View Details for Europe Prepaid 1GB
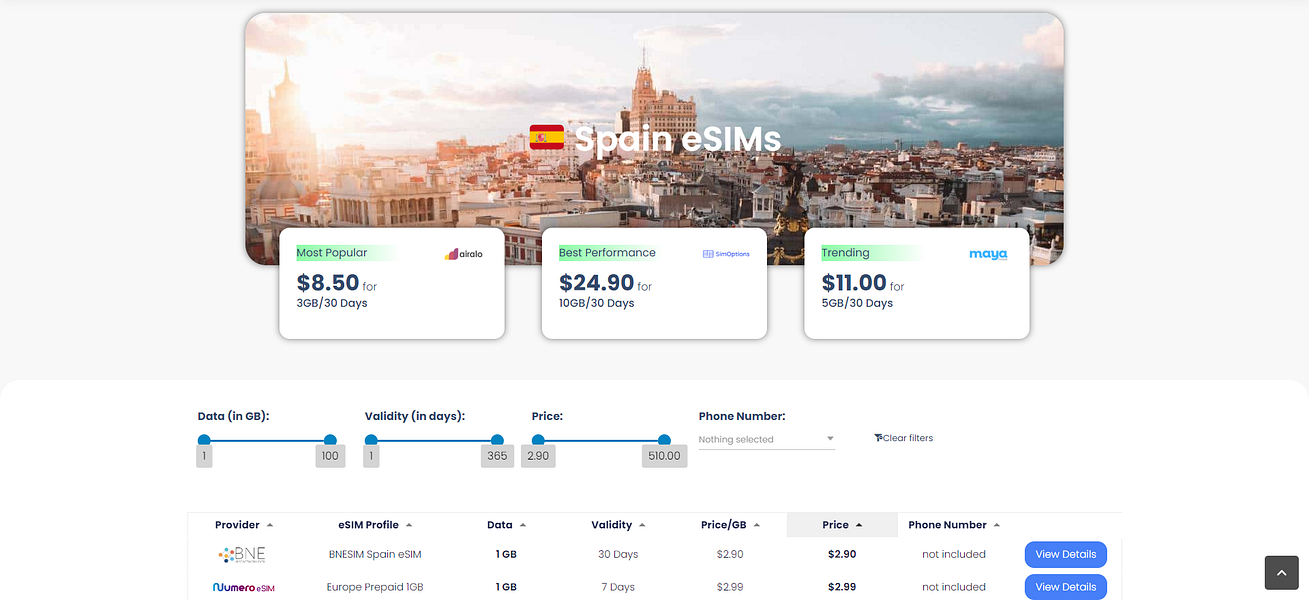The width and height of the screenshot is (1309, 600). (x=1066, y=587)
